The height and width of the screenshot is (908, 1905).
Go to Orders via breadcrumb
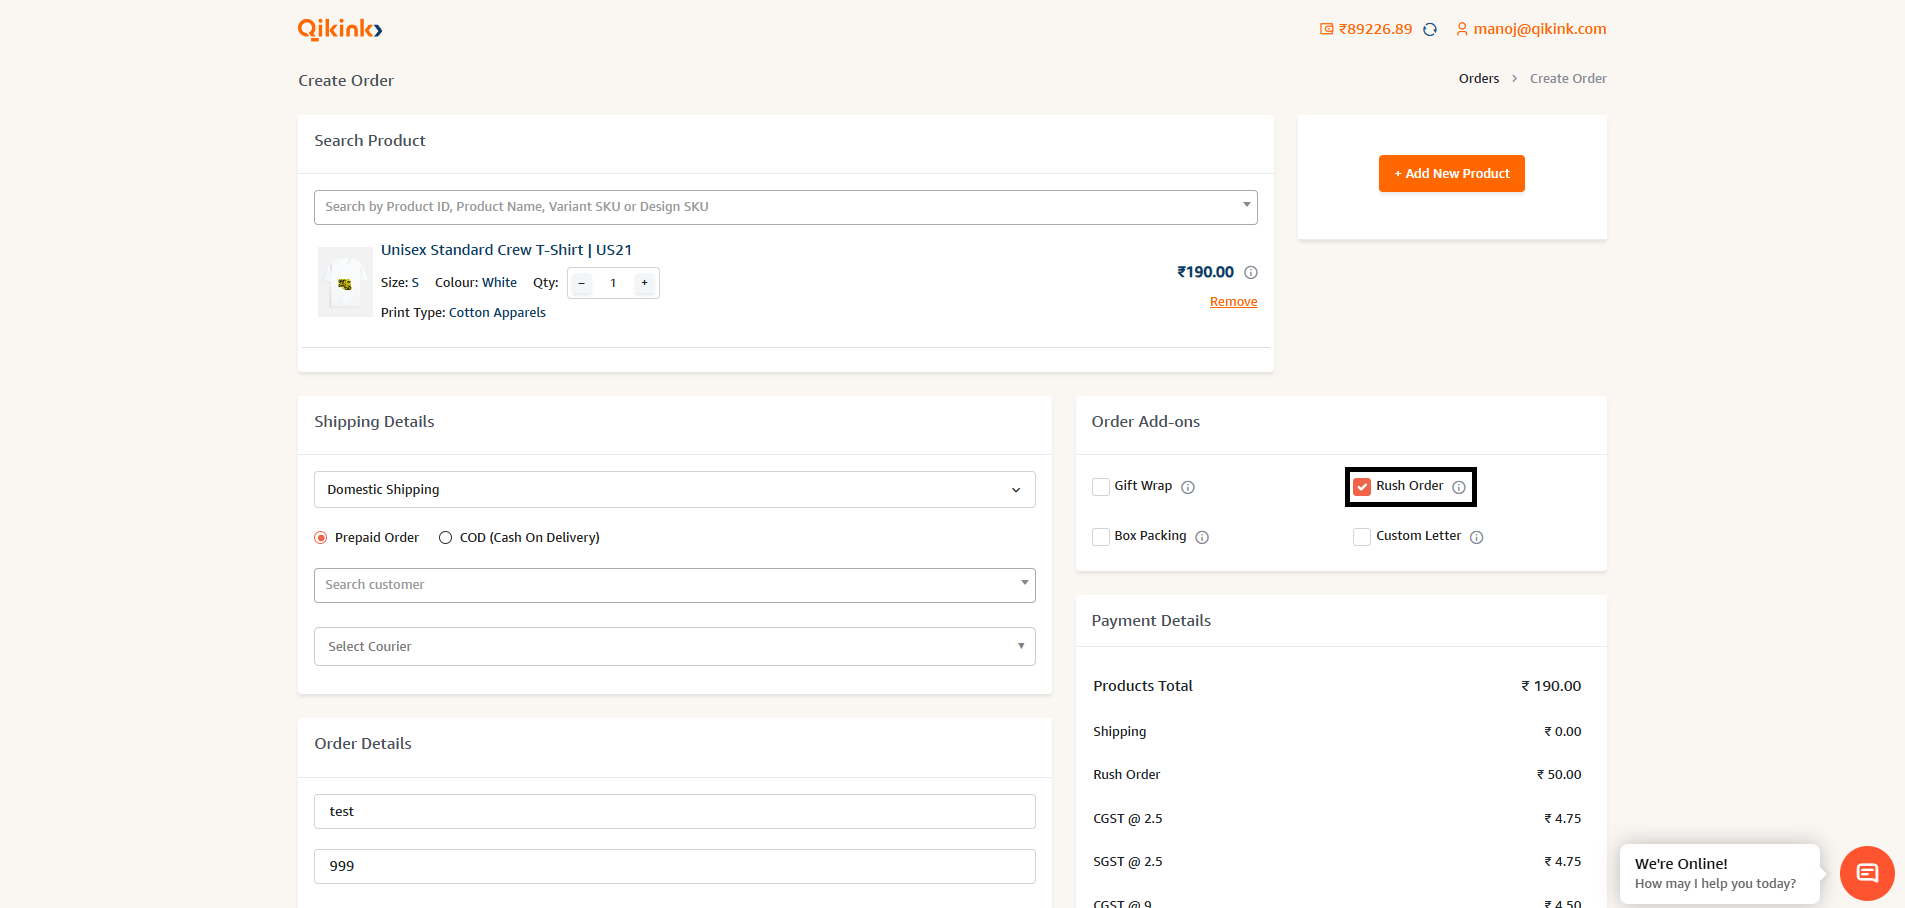coord(1478,78)
